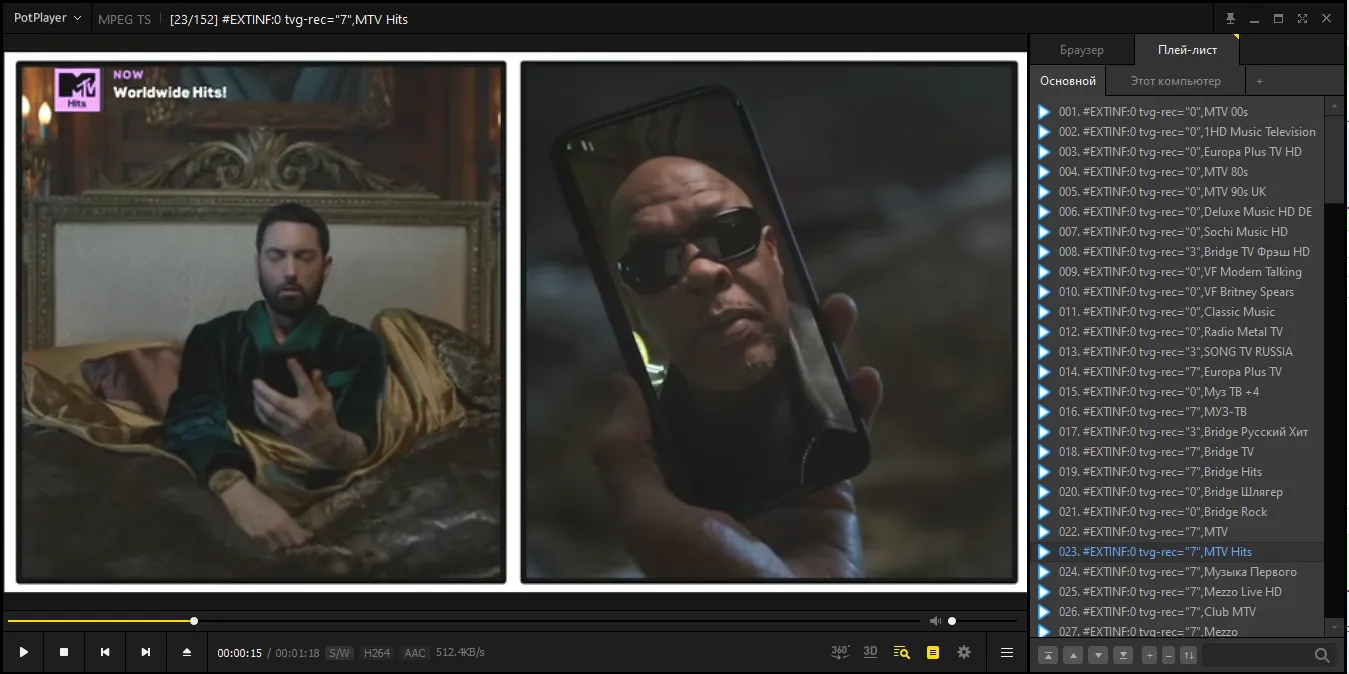The height and width of the screenshot is (674, 1349).
Task: Switch to the Браузер tab
Action: pyautogui.click(x=1081, y=50)
